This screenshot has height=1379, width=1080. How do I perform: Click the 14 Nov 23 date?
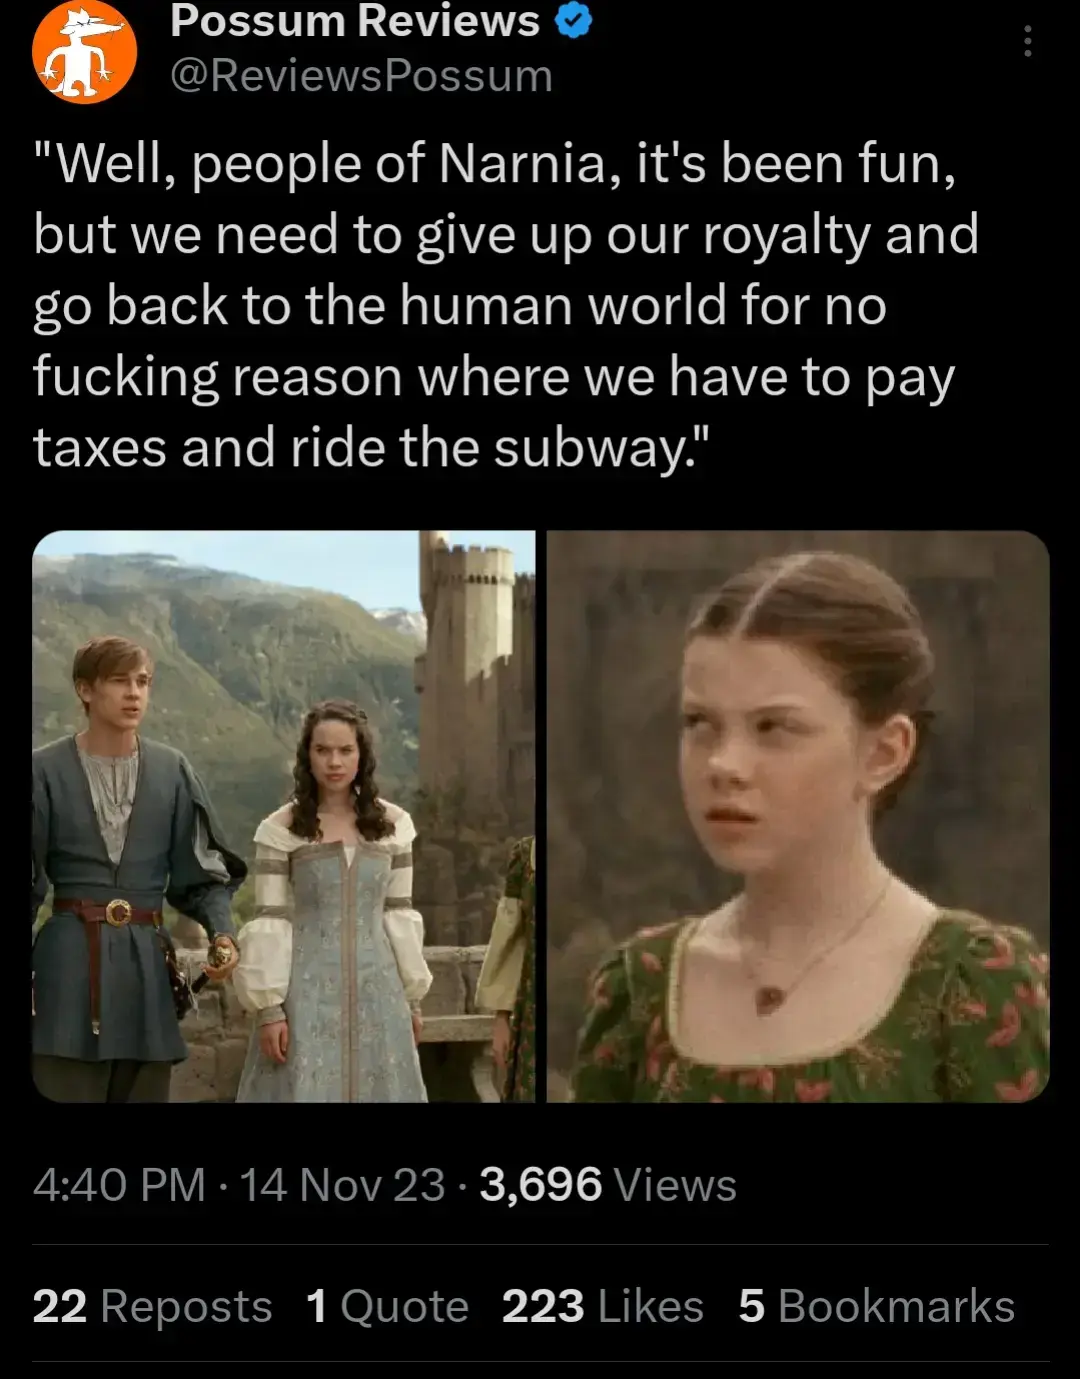pos(342,1185)
